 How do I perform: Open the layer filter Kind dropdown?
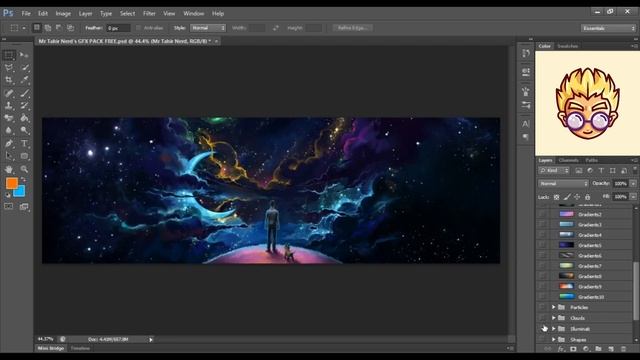tap(554, 171)
